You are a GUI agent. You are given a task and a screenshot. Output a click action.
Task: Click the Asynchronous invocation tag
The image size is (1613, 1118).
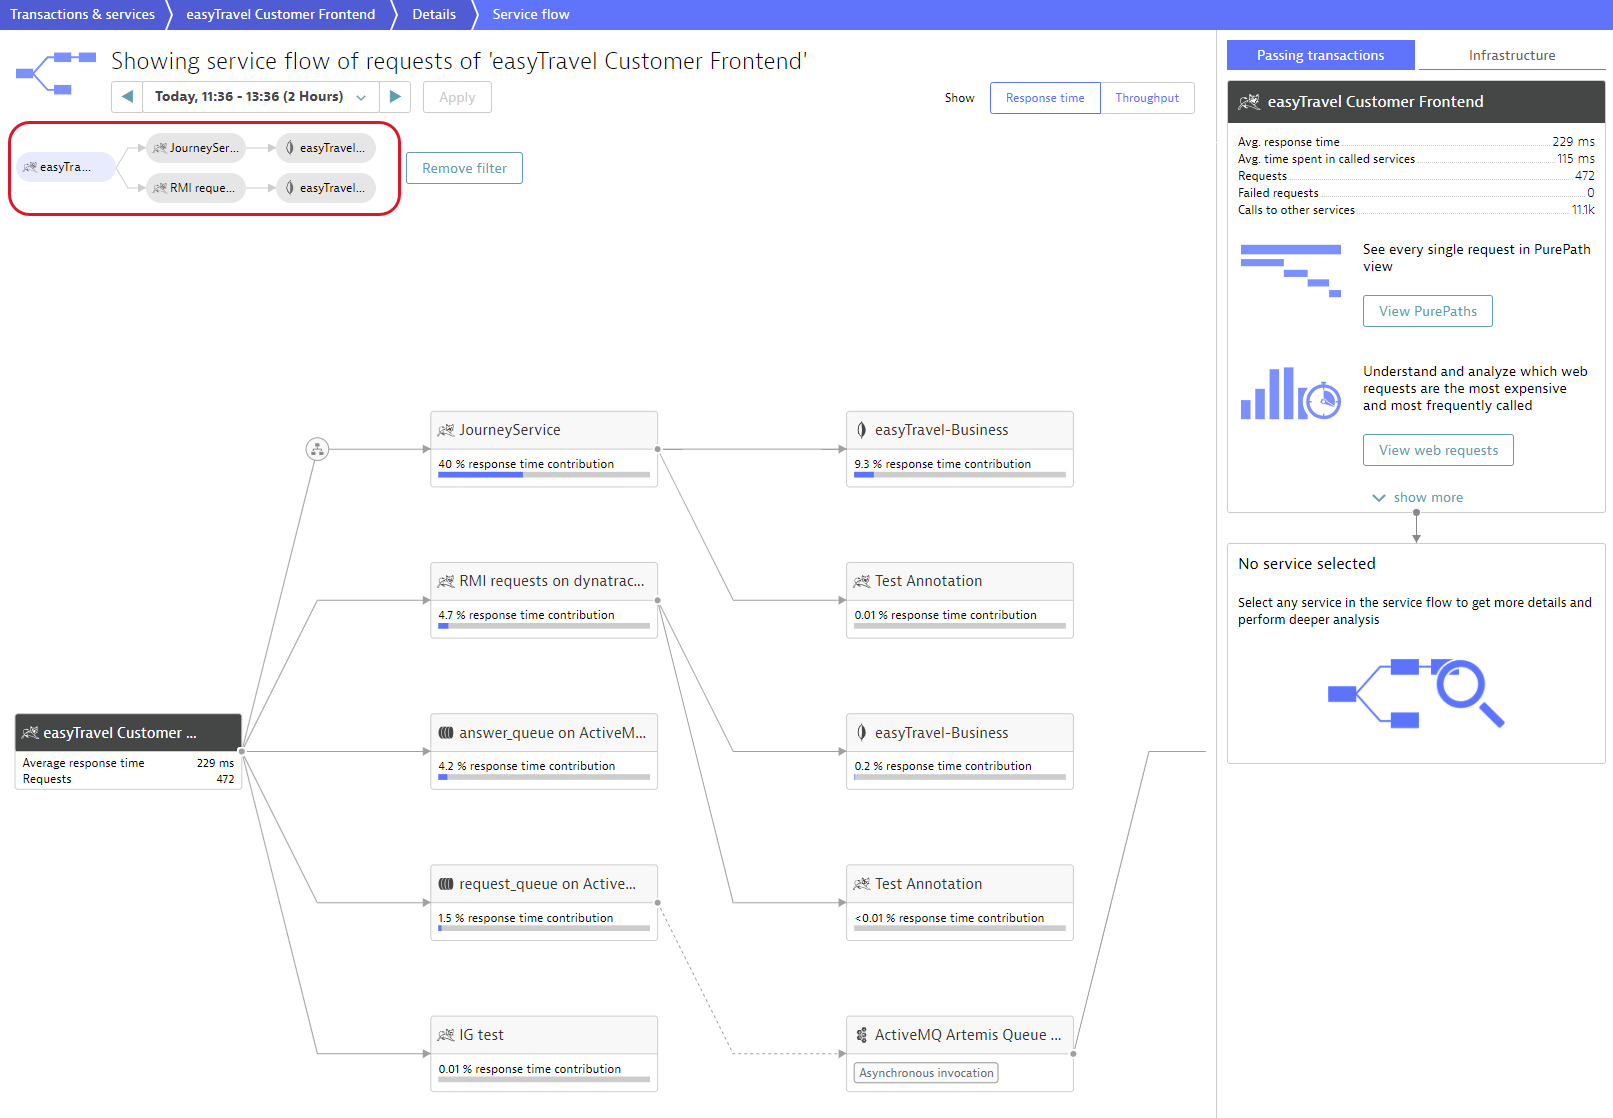pos(926,1073)
